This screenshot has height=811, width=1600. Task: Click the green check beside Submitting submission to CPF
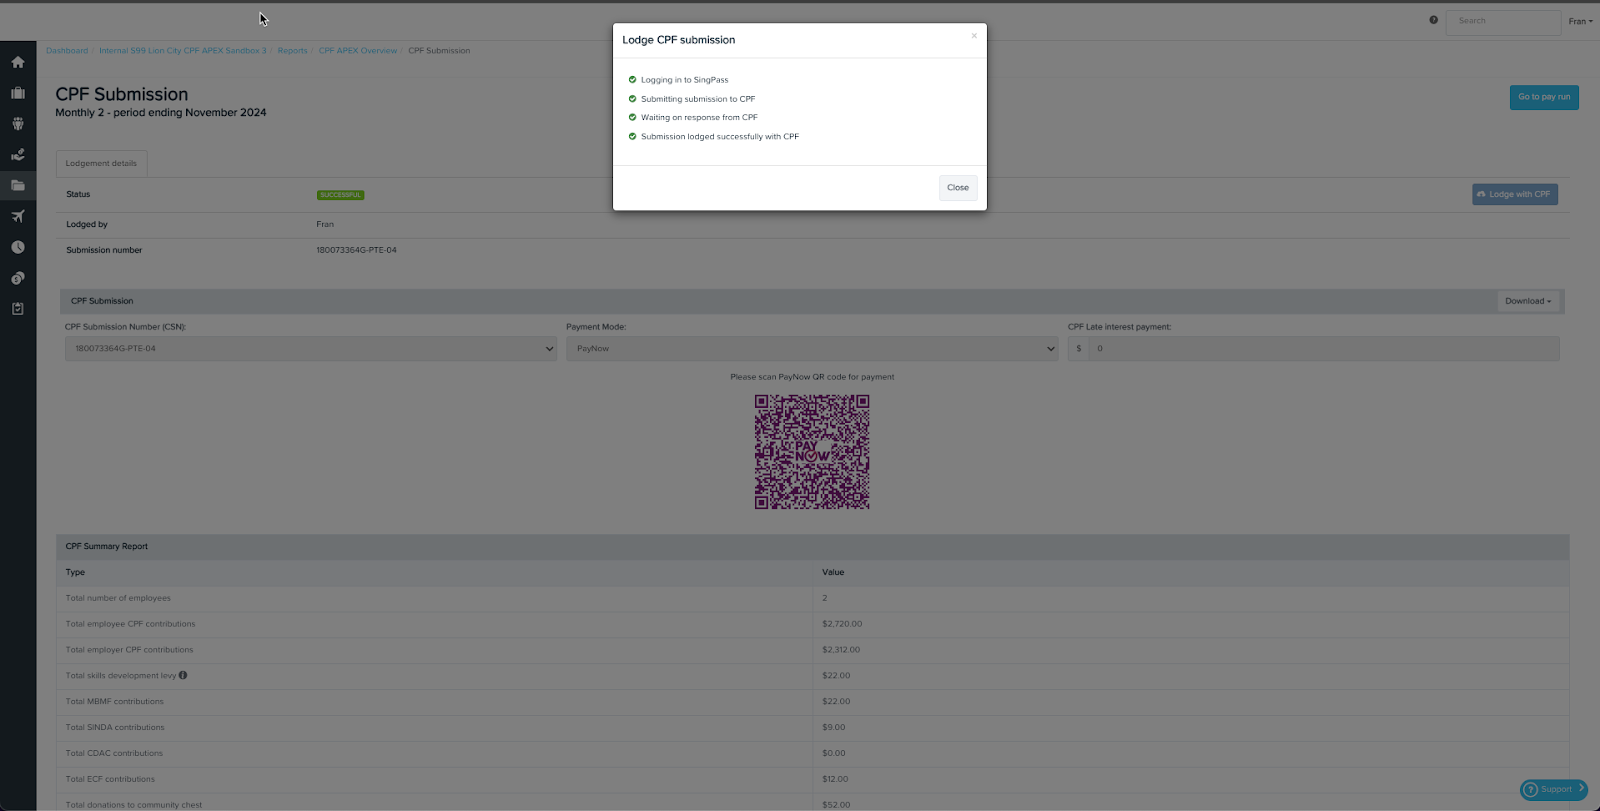(x=632, y=98)
